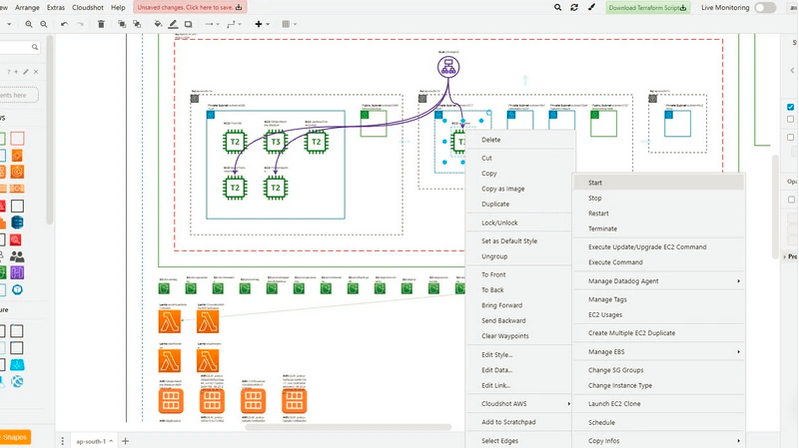Click the search magnifier icon in header
This screenshot has width=799, height=448.
click(556, 7)
